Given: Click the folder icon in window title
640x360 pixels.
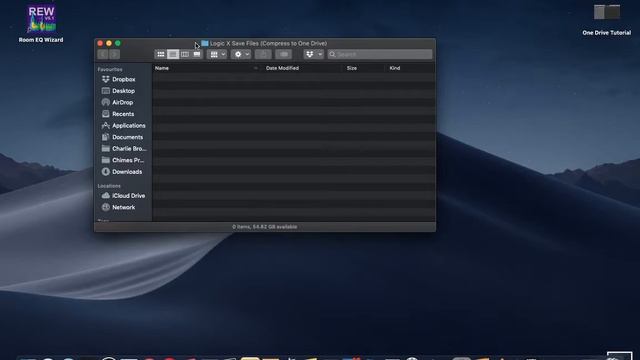Looking at the screenshot, I should point(205,43).
